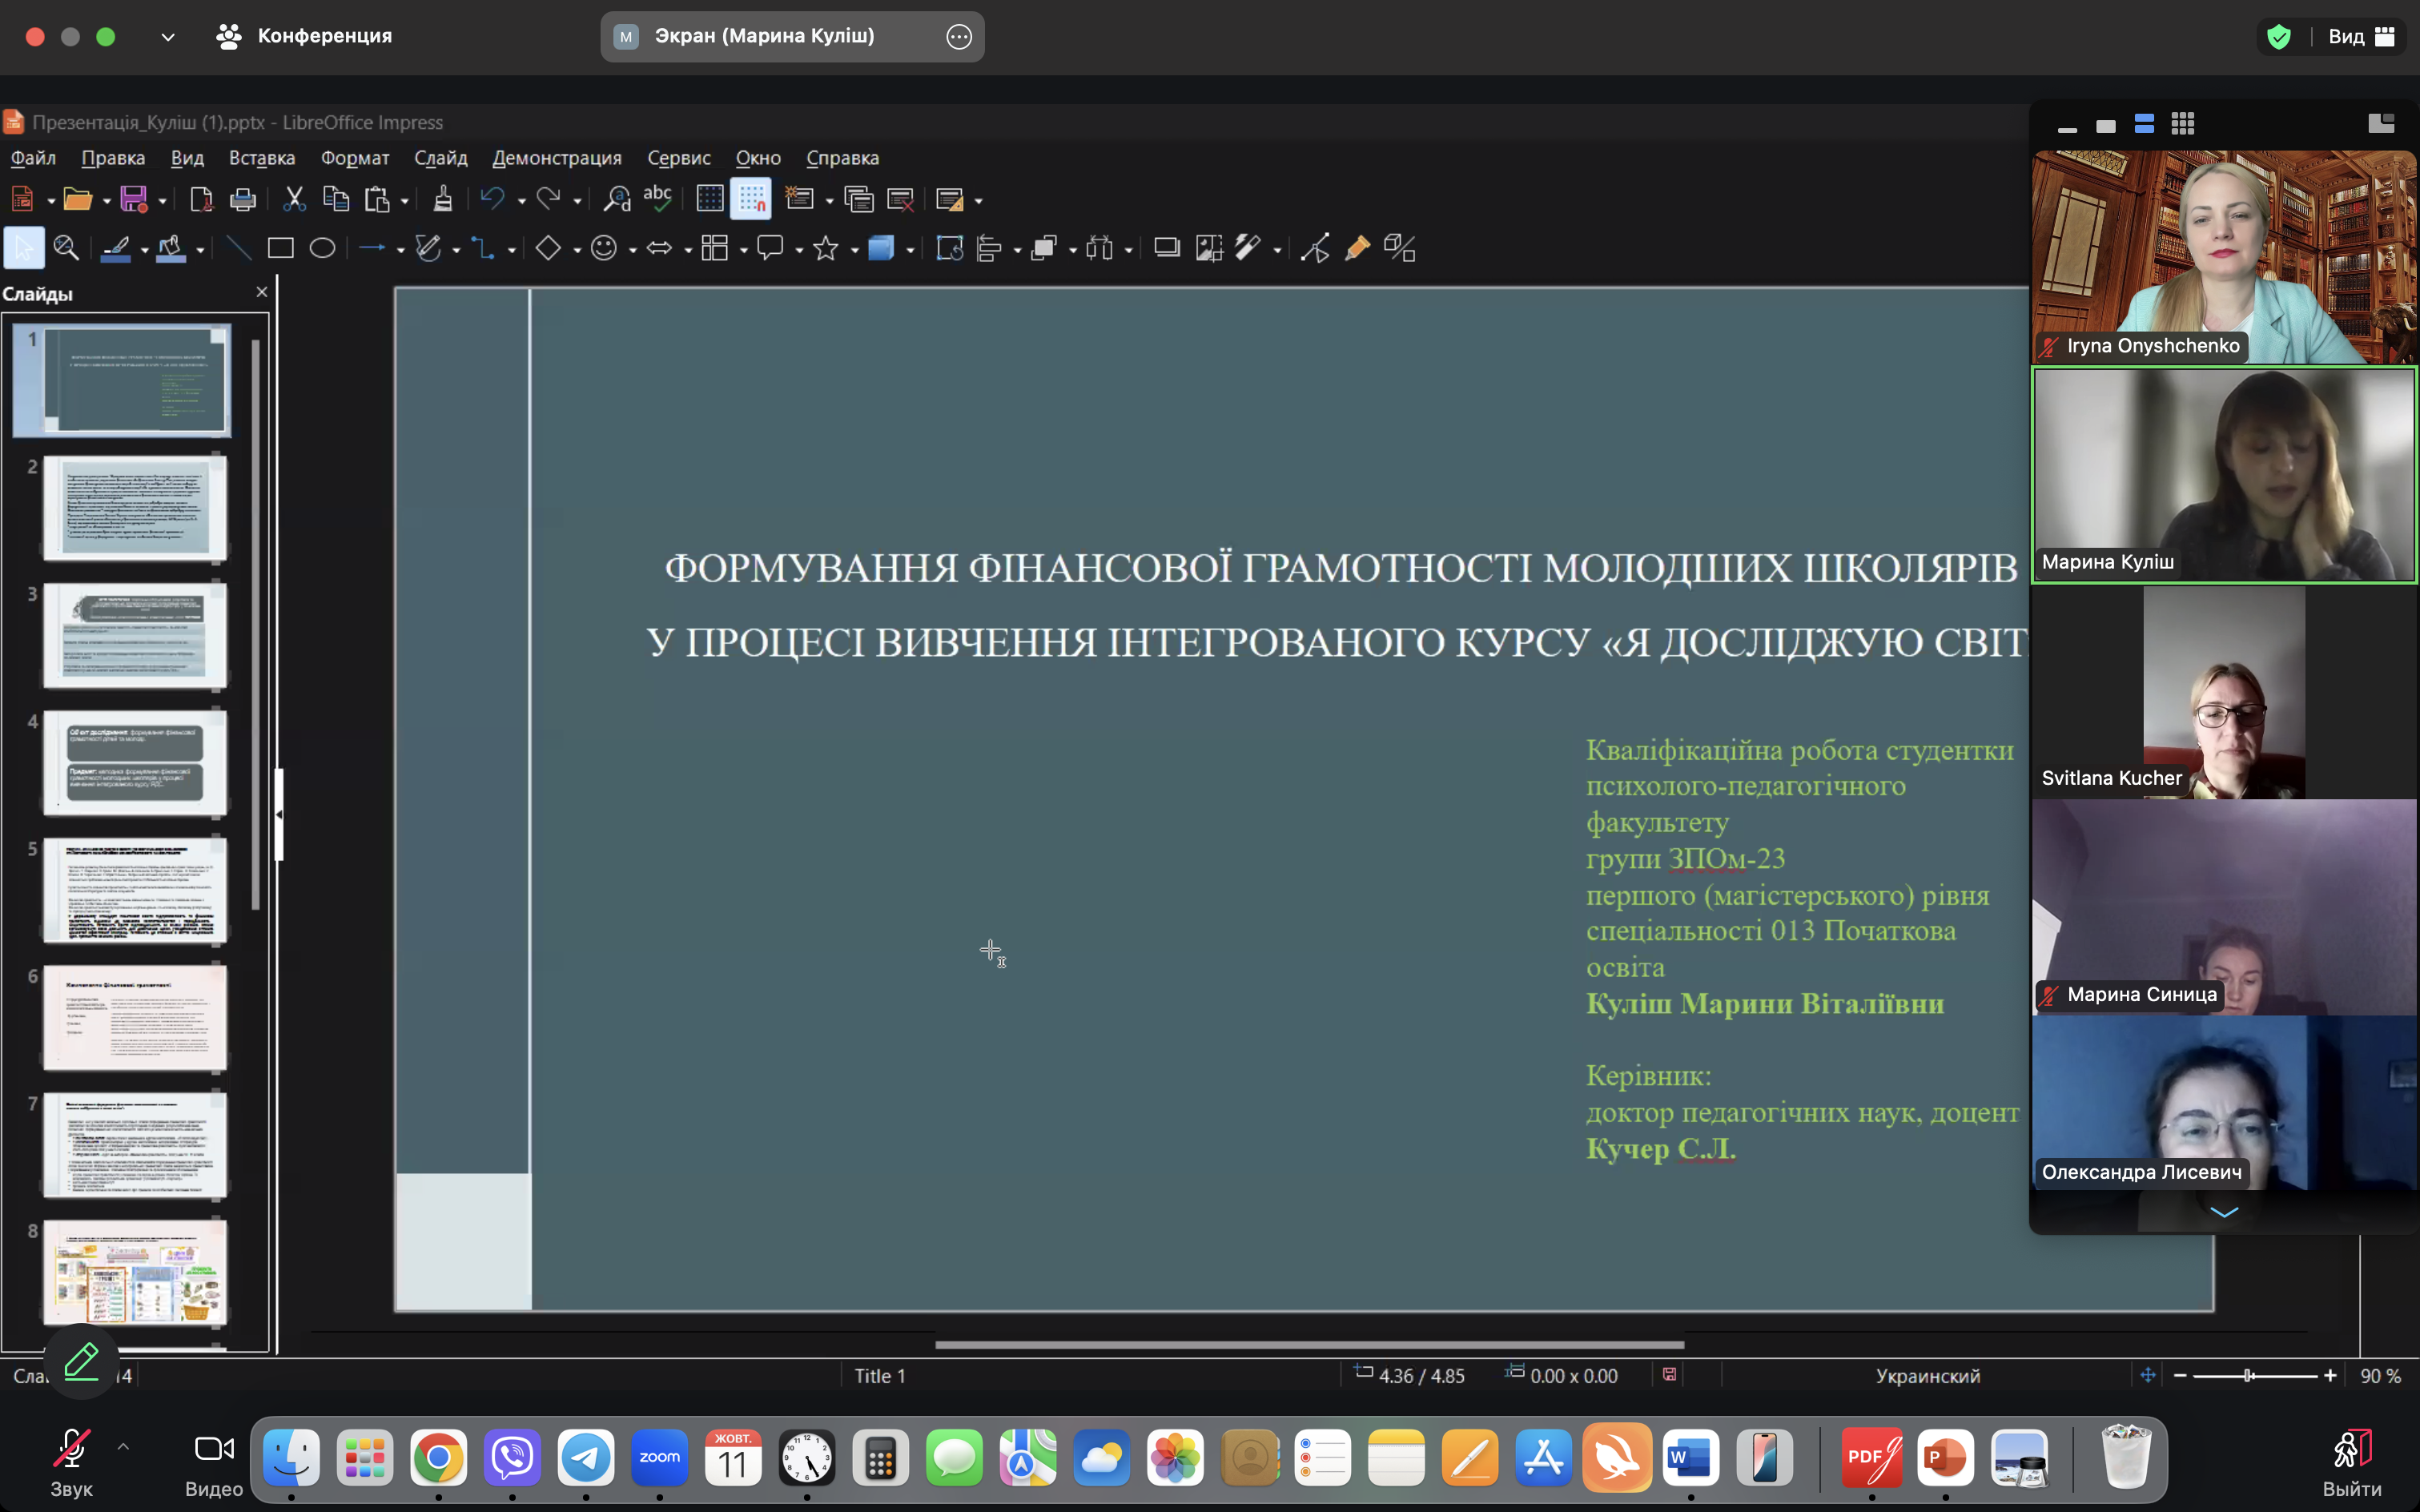Click the Spelling check abc icon

[657, 199]
